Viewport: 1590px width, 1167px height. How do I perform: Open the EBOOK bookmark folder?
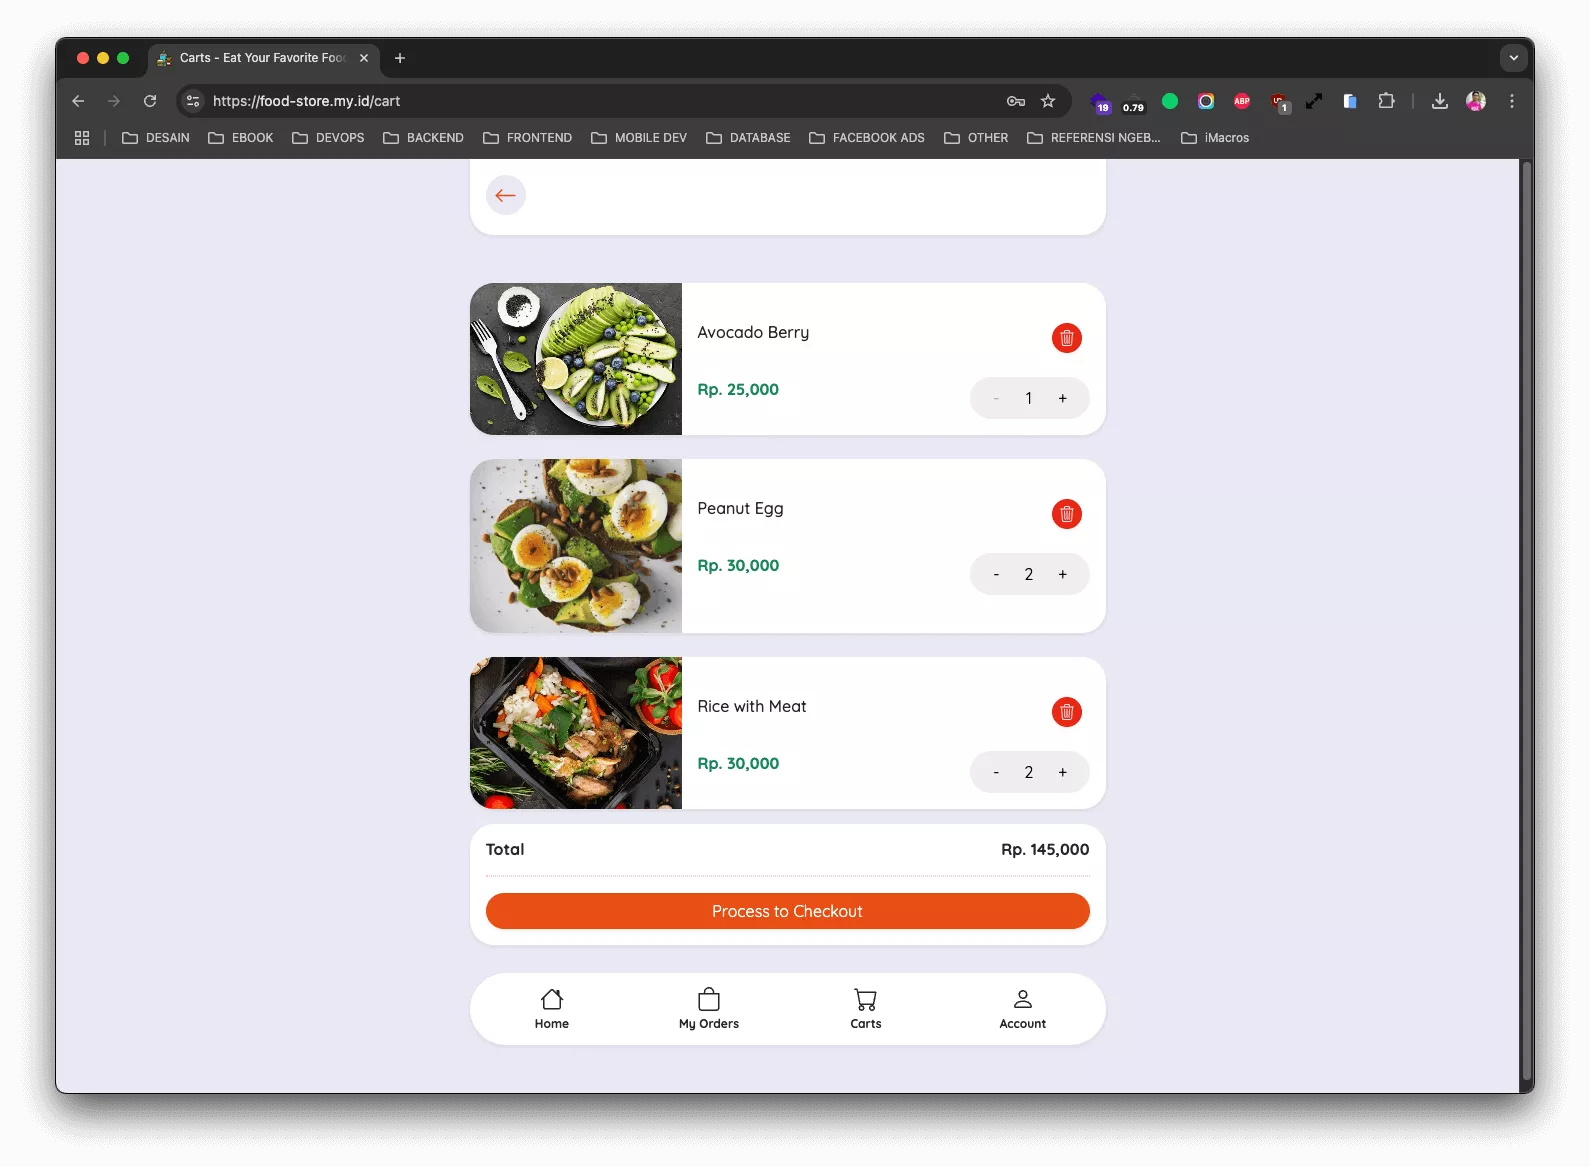click(241, 138)
